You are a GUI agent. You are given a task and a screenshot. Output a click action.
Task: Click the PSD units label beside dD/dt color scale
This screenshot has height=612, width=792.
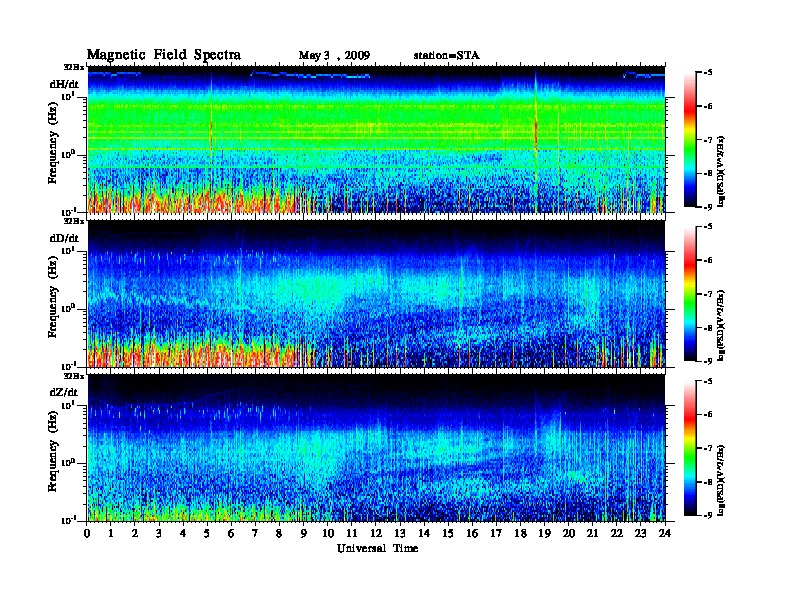tap(721, 325)
